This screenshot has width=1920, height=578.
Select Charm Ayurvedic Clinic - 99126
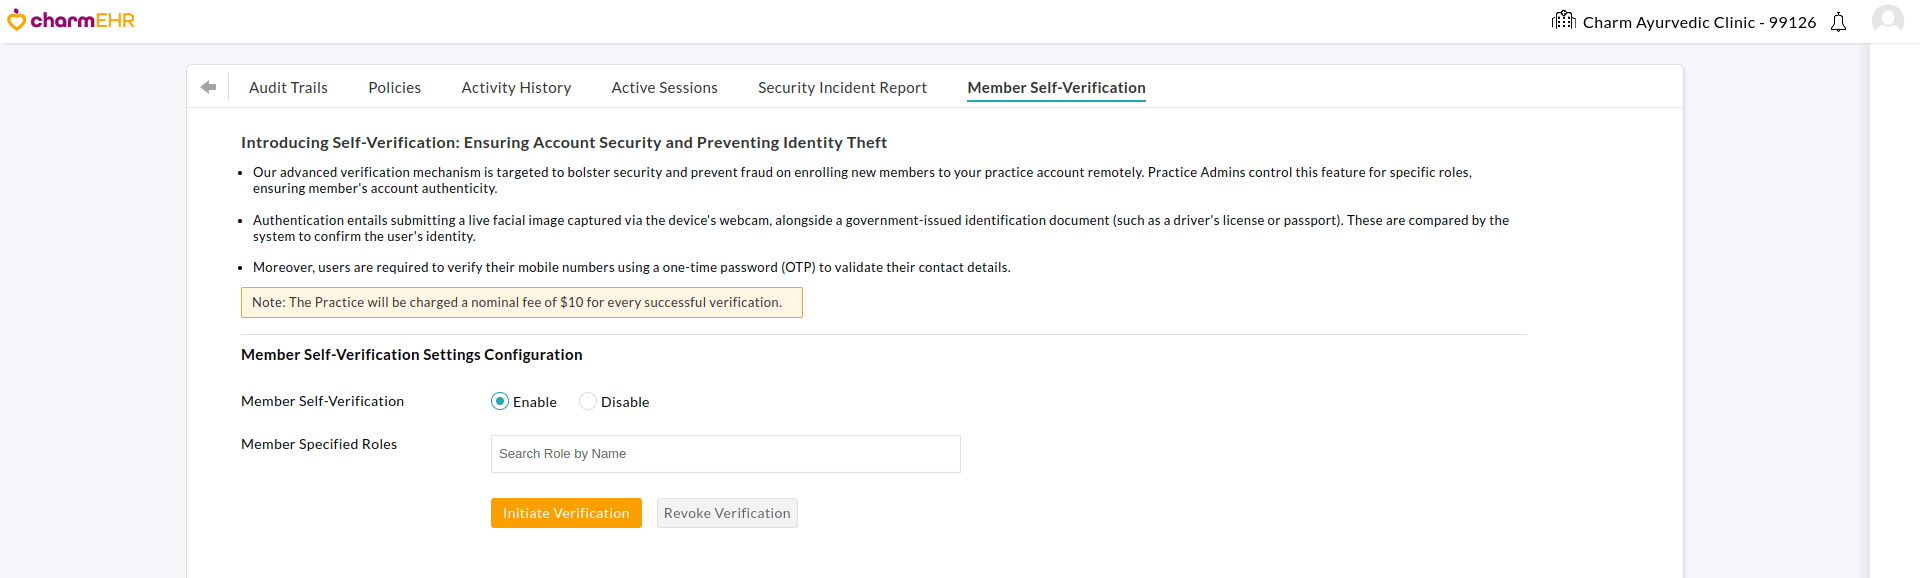[x=1700, y=22]
